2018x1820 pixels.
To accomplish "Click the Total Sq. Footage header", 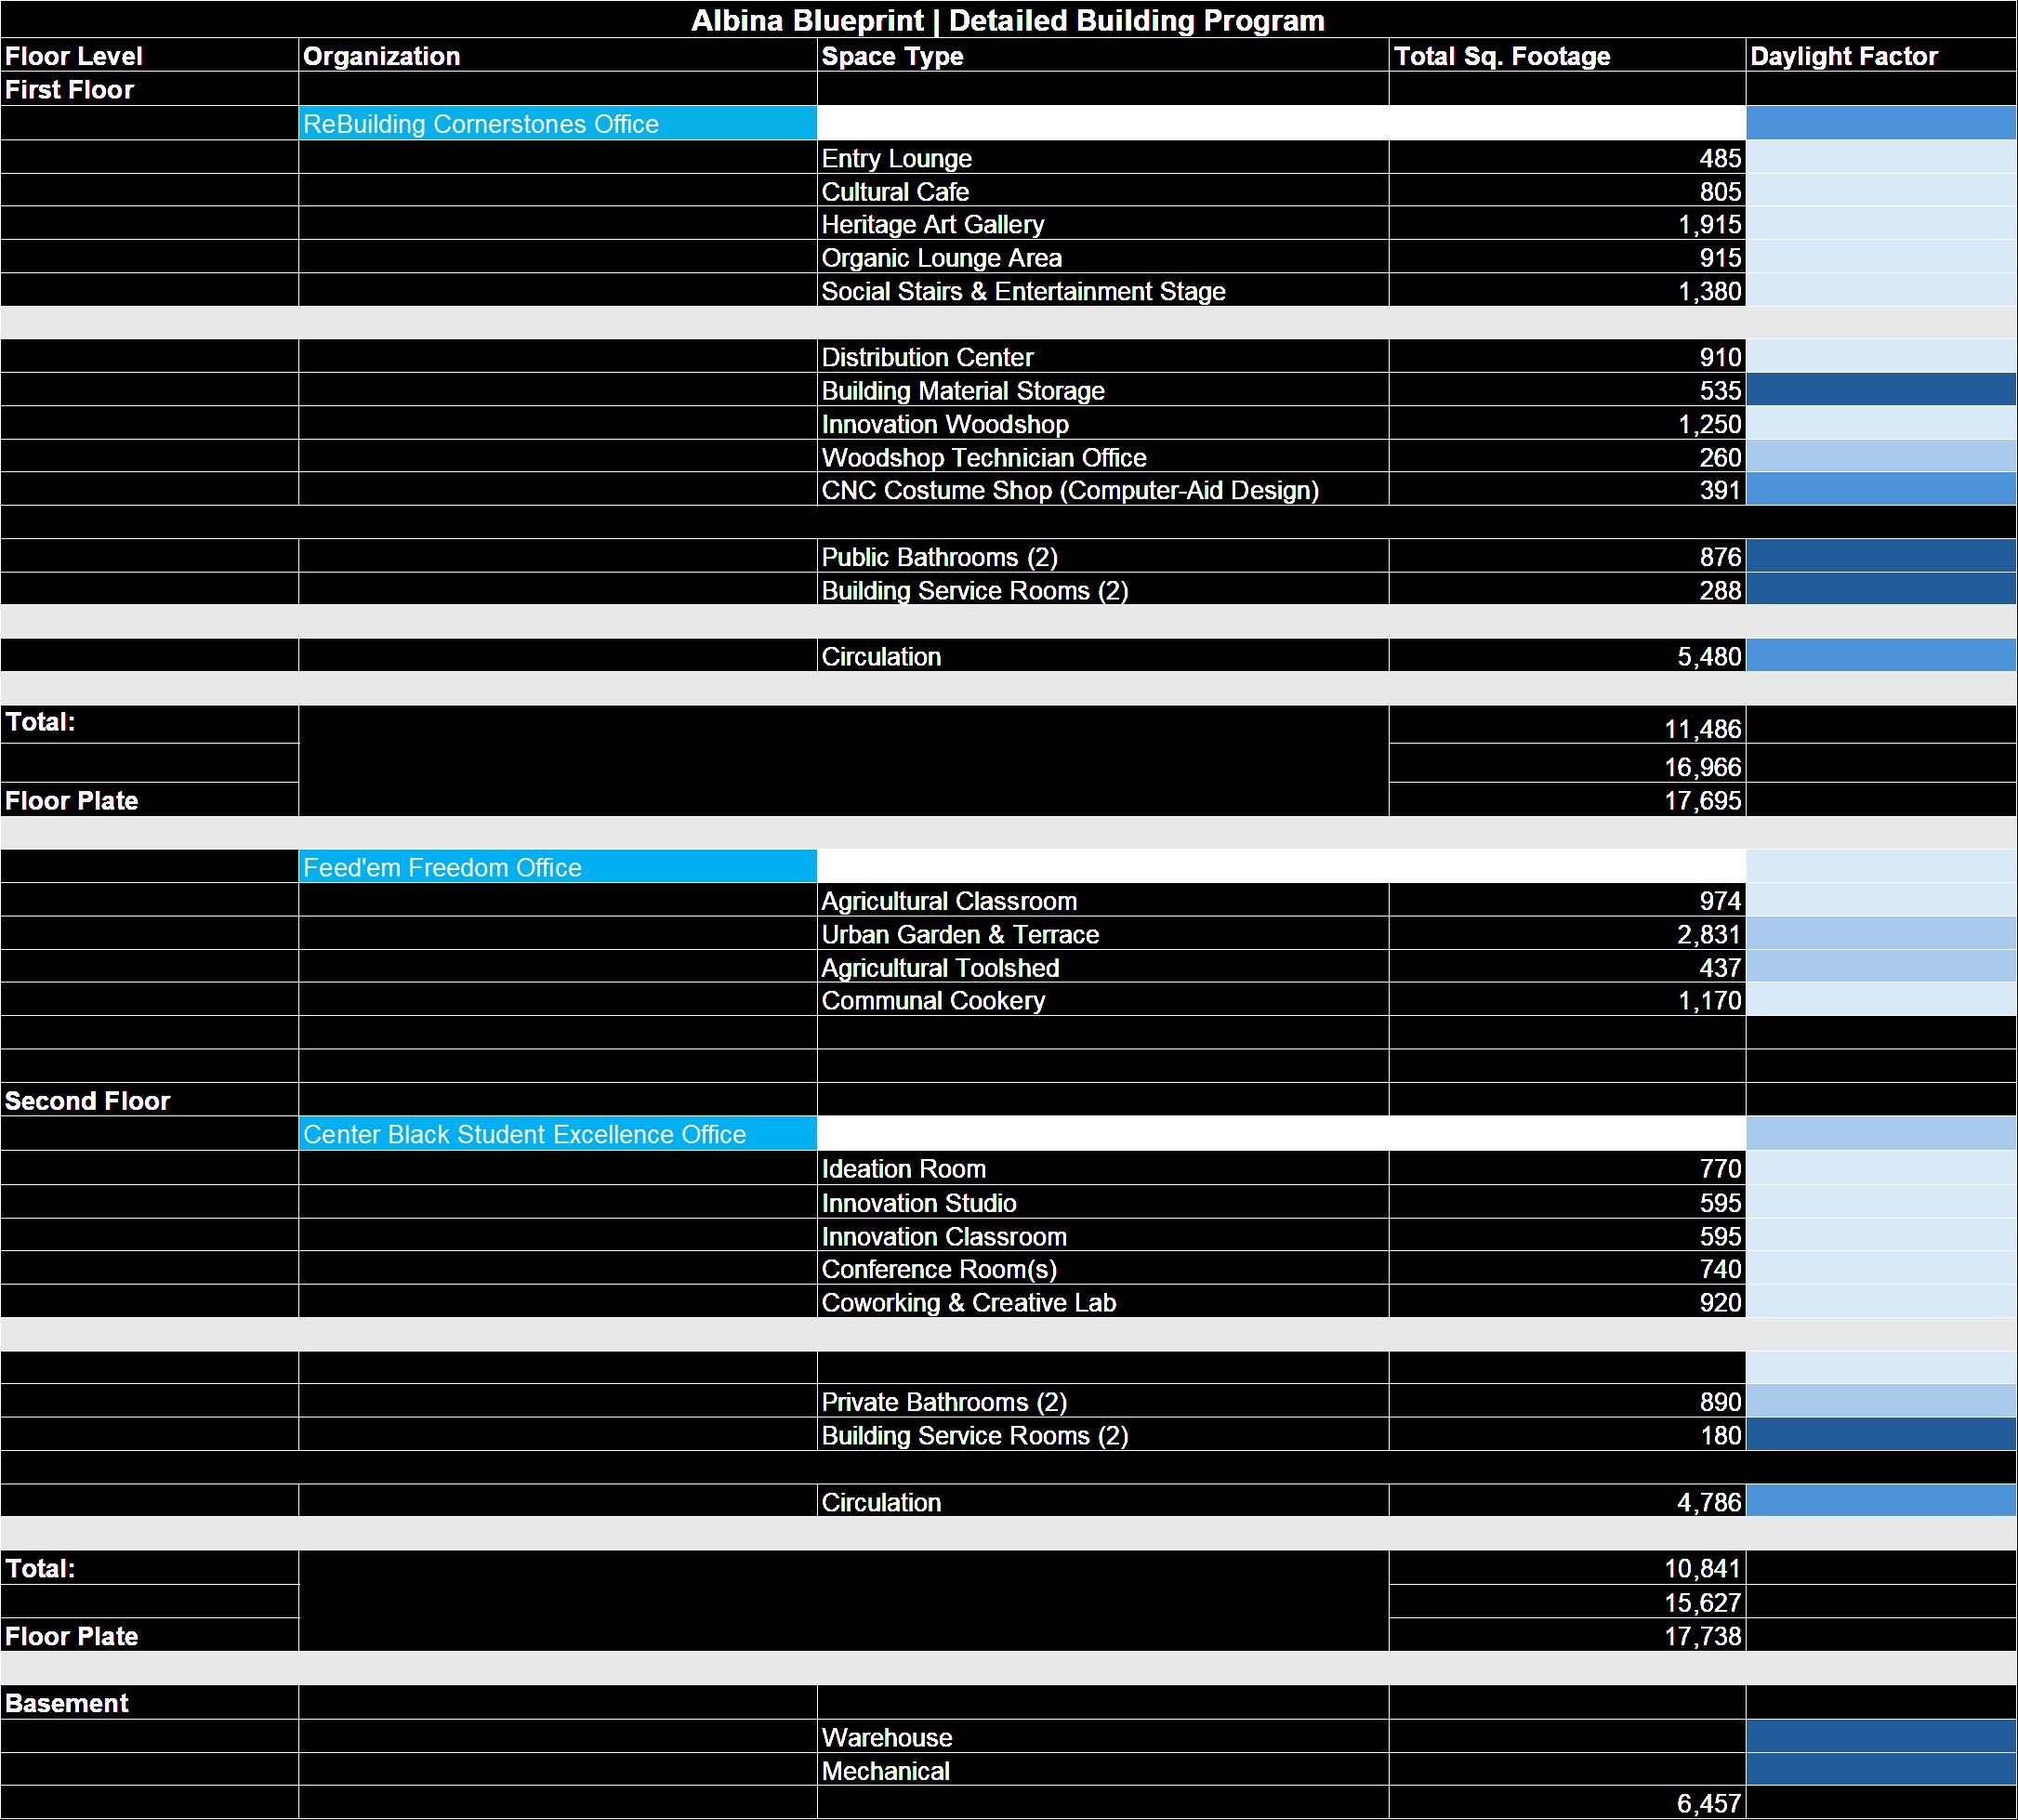I will click(1566, 56).
